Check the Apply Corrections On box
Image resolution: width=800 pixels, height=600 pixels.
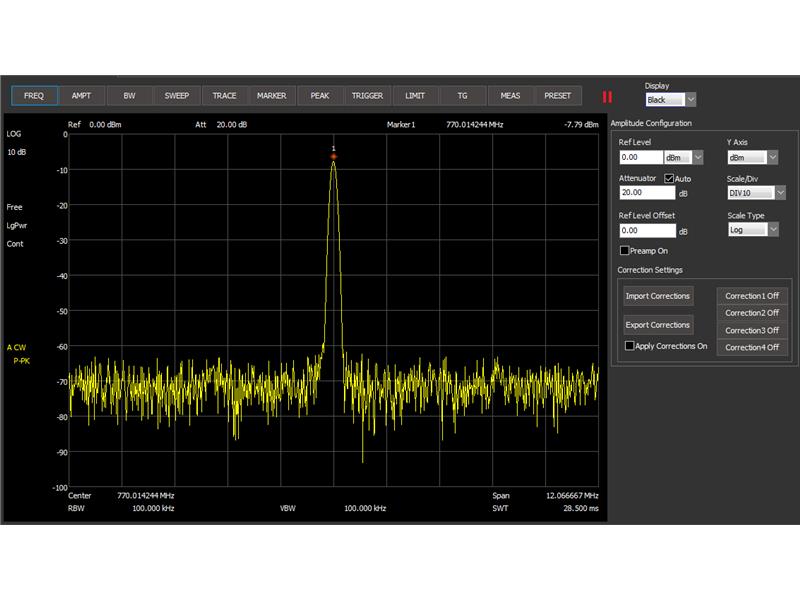pyautogui.click(x=629, y=346)
